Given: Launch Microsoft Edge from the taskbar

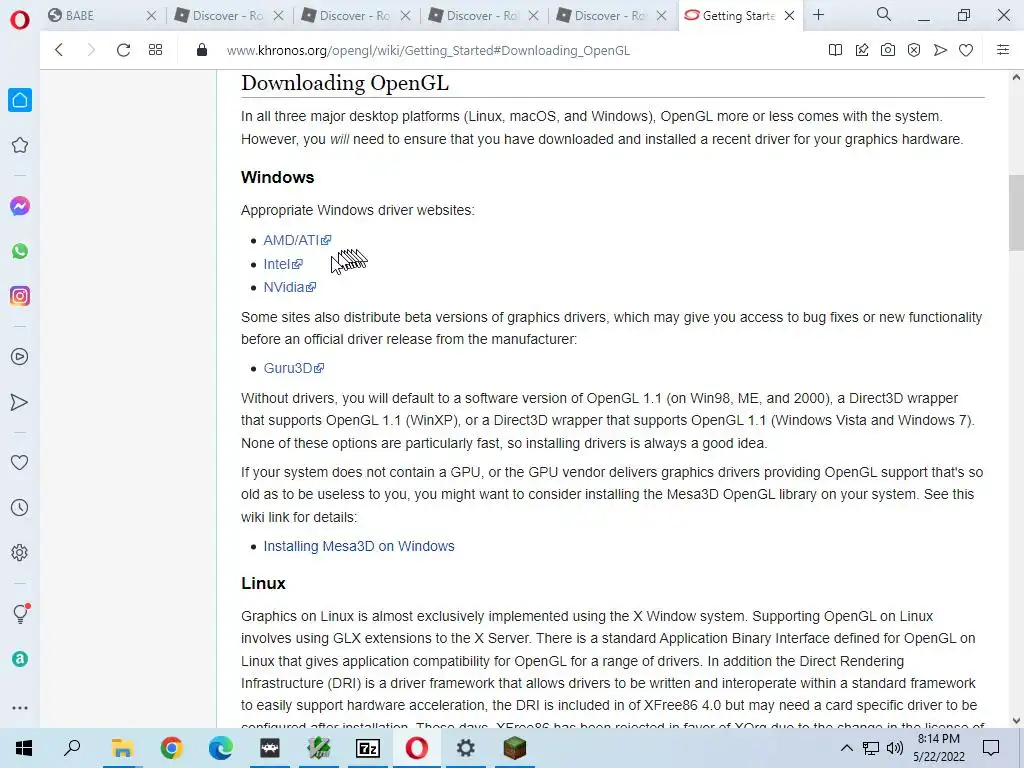Looking at the screenshot, I should pos(221,748).
